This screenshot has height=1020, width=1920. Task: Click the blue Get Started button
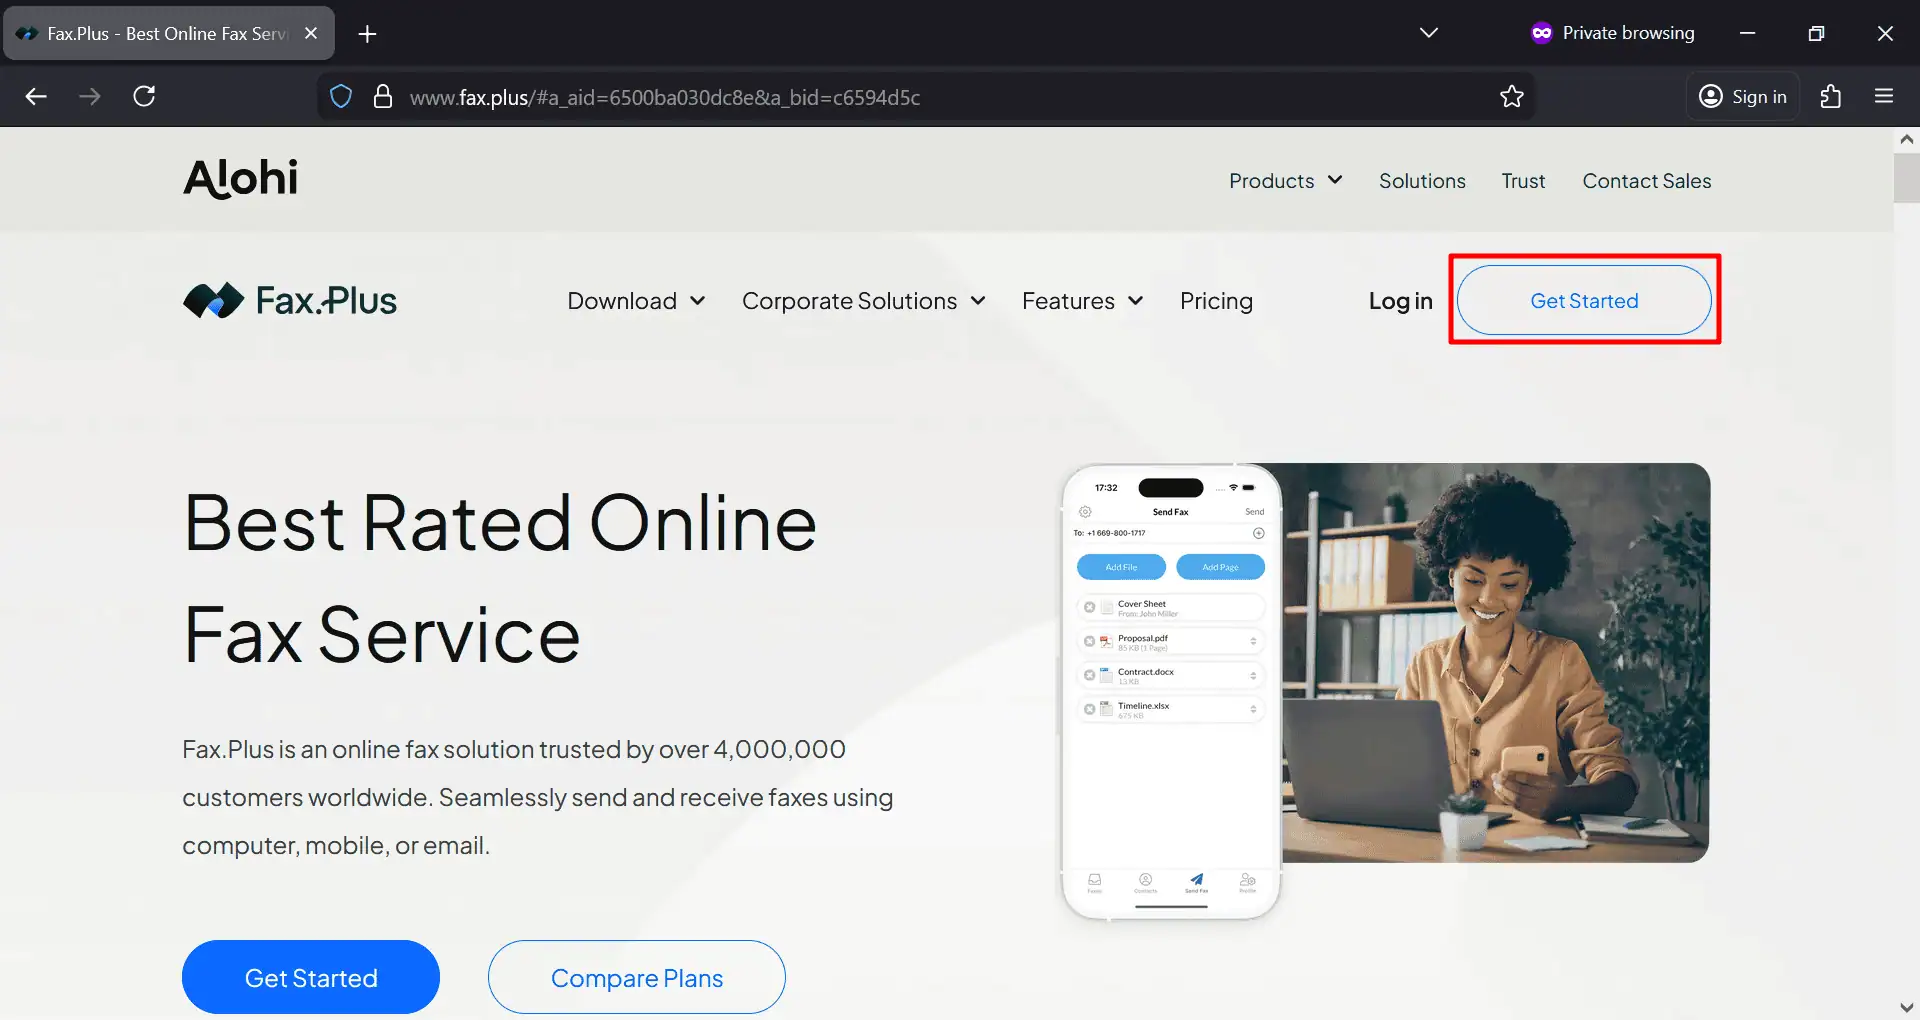point(311,977)
